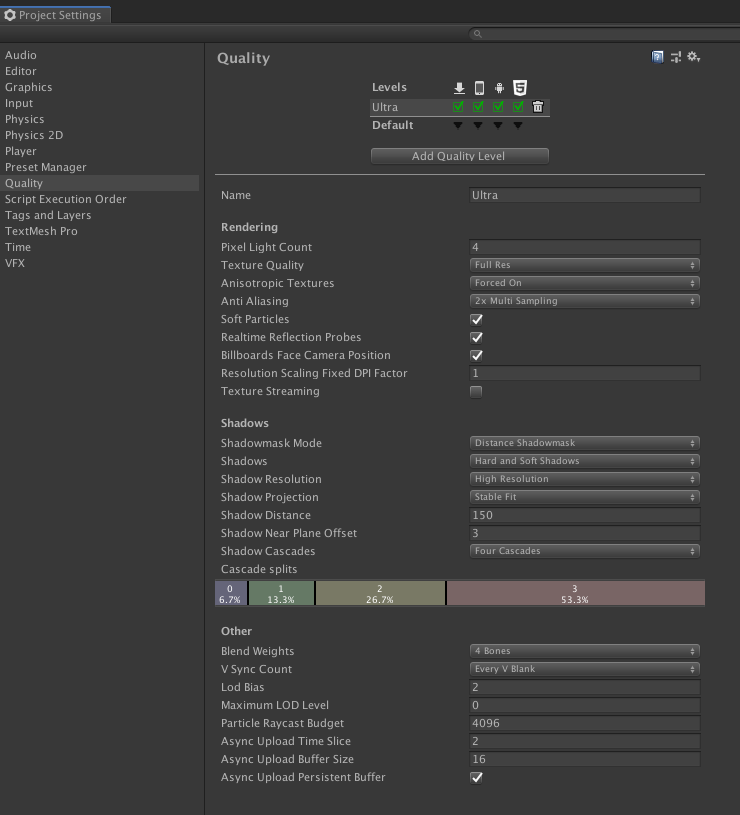Open the Shadowmask Mode dropdown
This screenshot has width=740, height=815.
pyautogui.click(x=584, y=443)
